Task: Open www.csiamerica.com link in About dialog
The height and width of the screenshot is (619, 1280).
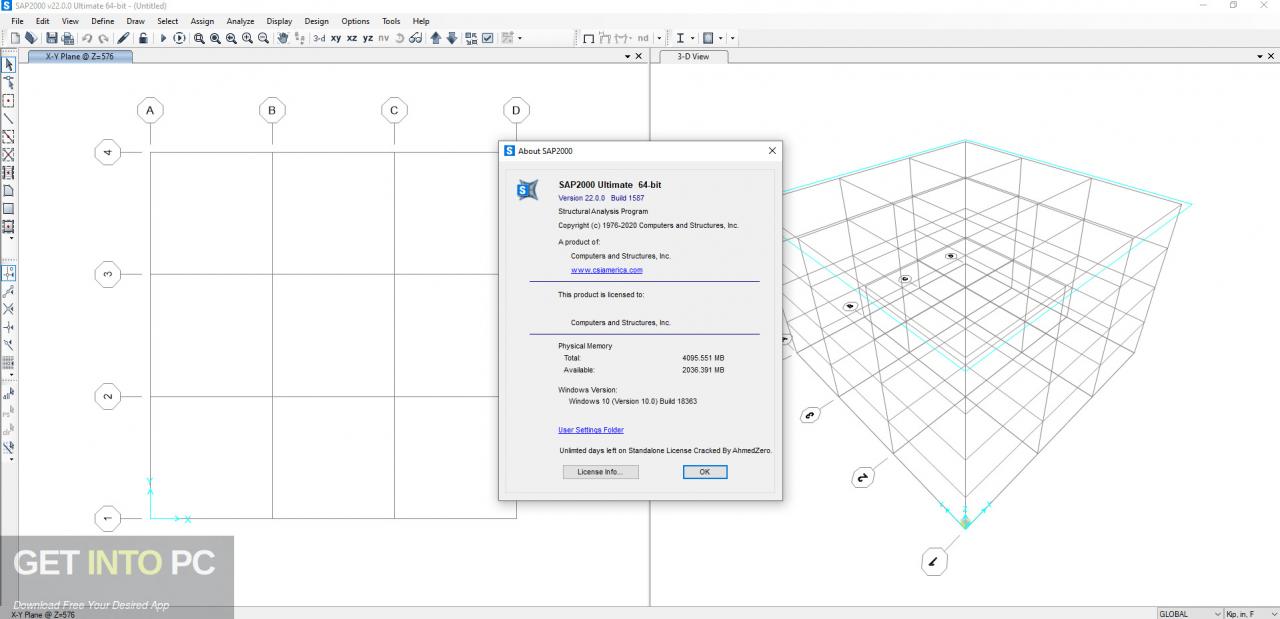Action: [x=606, y=270]
